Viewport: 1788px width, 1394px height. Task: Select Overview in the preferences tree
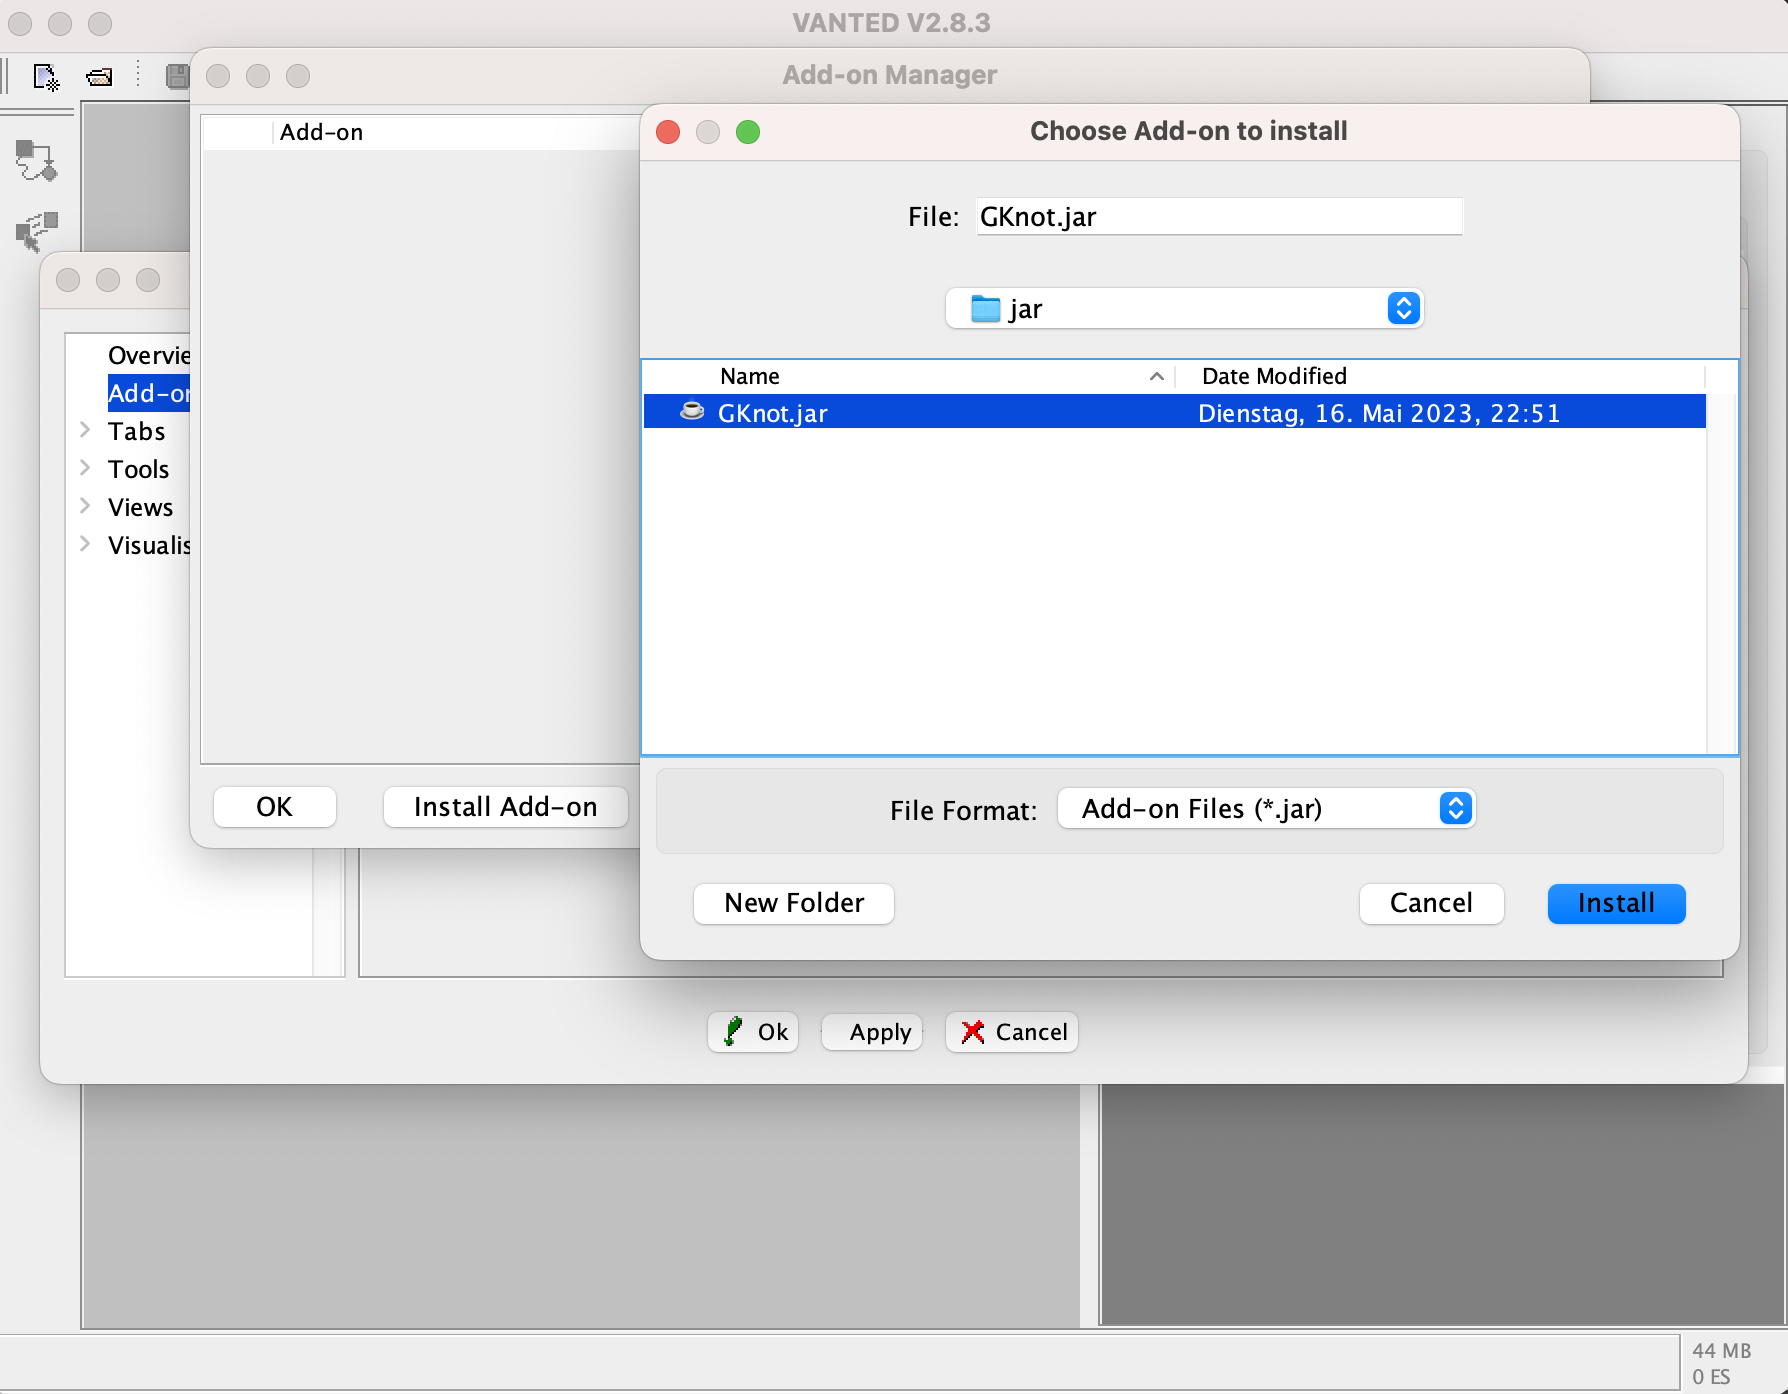tap(148, 355)
